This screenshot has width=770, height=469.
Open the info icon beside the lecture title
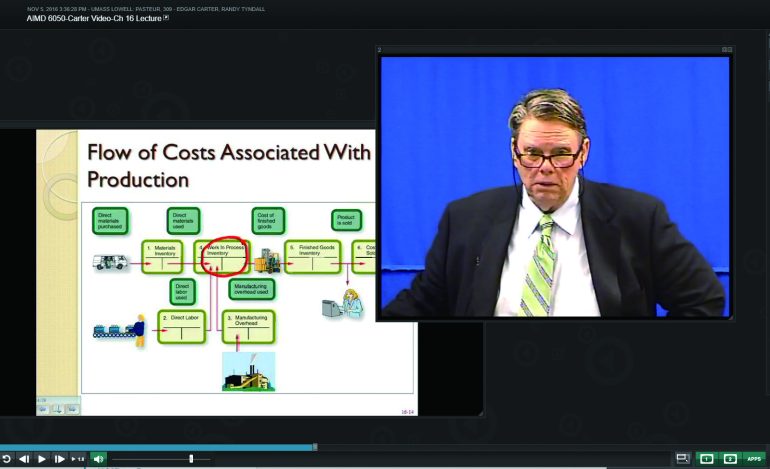click(166, 18)
